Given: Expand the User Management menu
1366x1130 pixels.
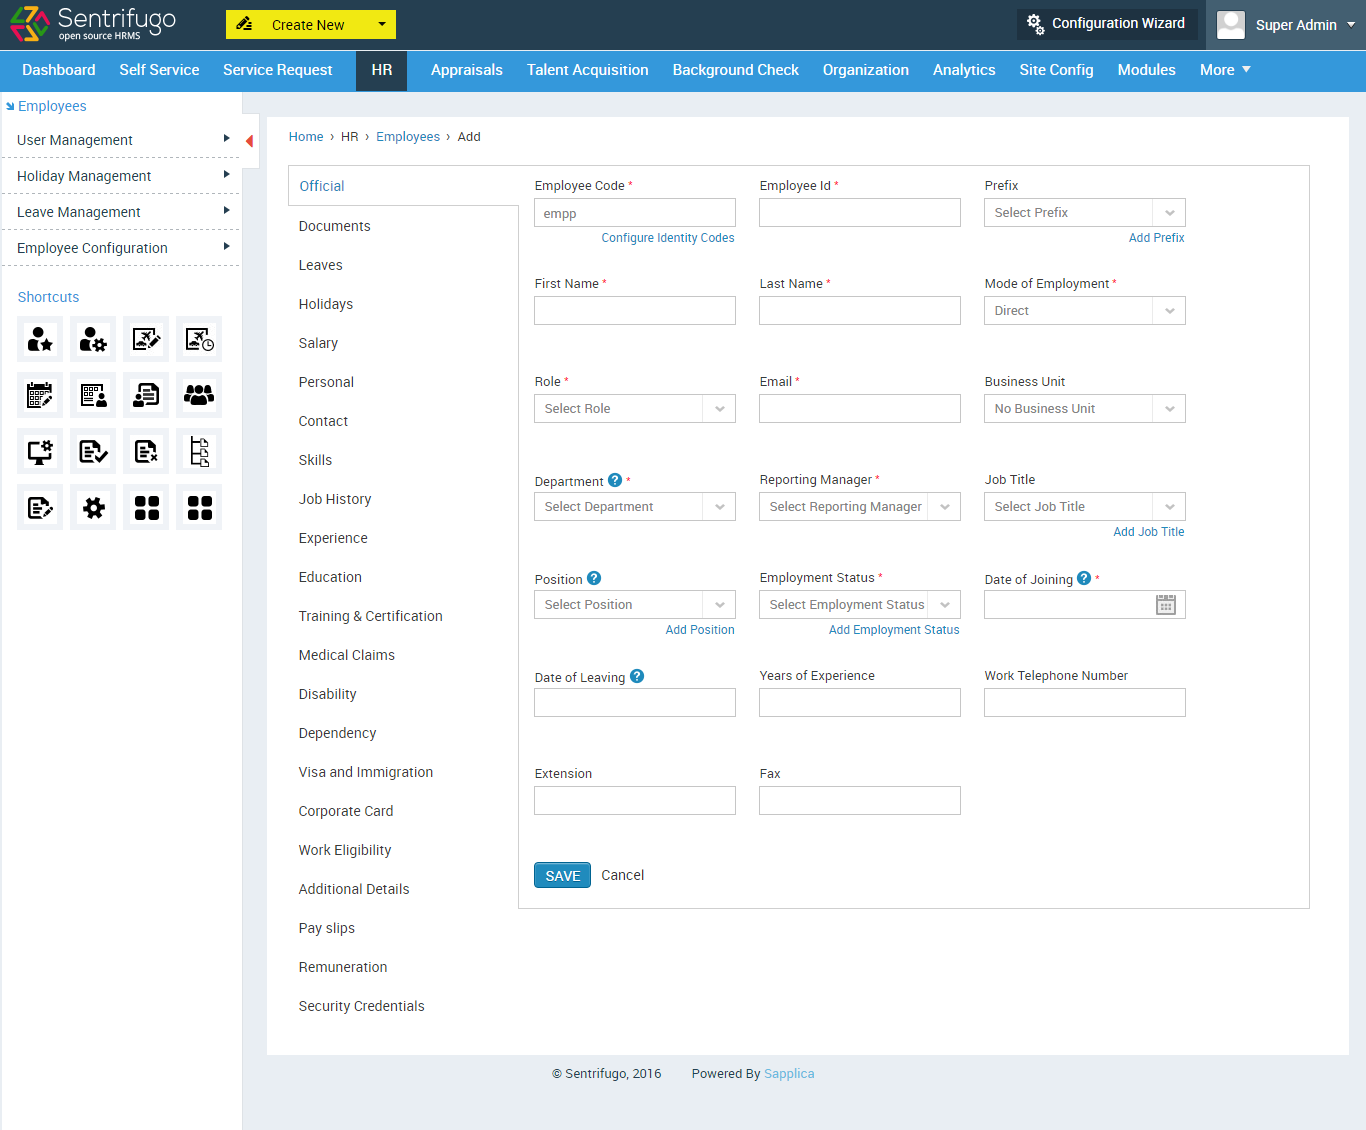Looking at the screenshot, I should tap(121, 140).
